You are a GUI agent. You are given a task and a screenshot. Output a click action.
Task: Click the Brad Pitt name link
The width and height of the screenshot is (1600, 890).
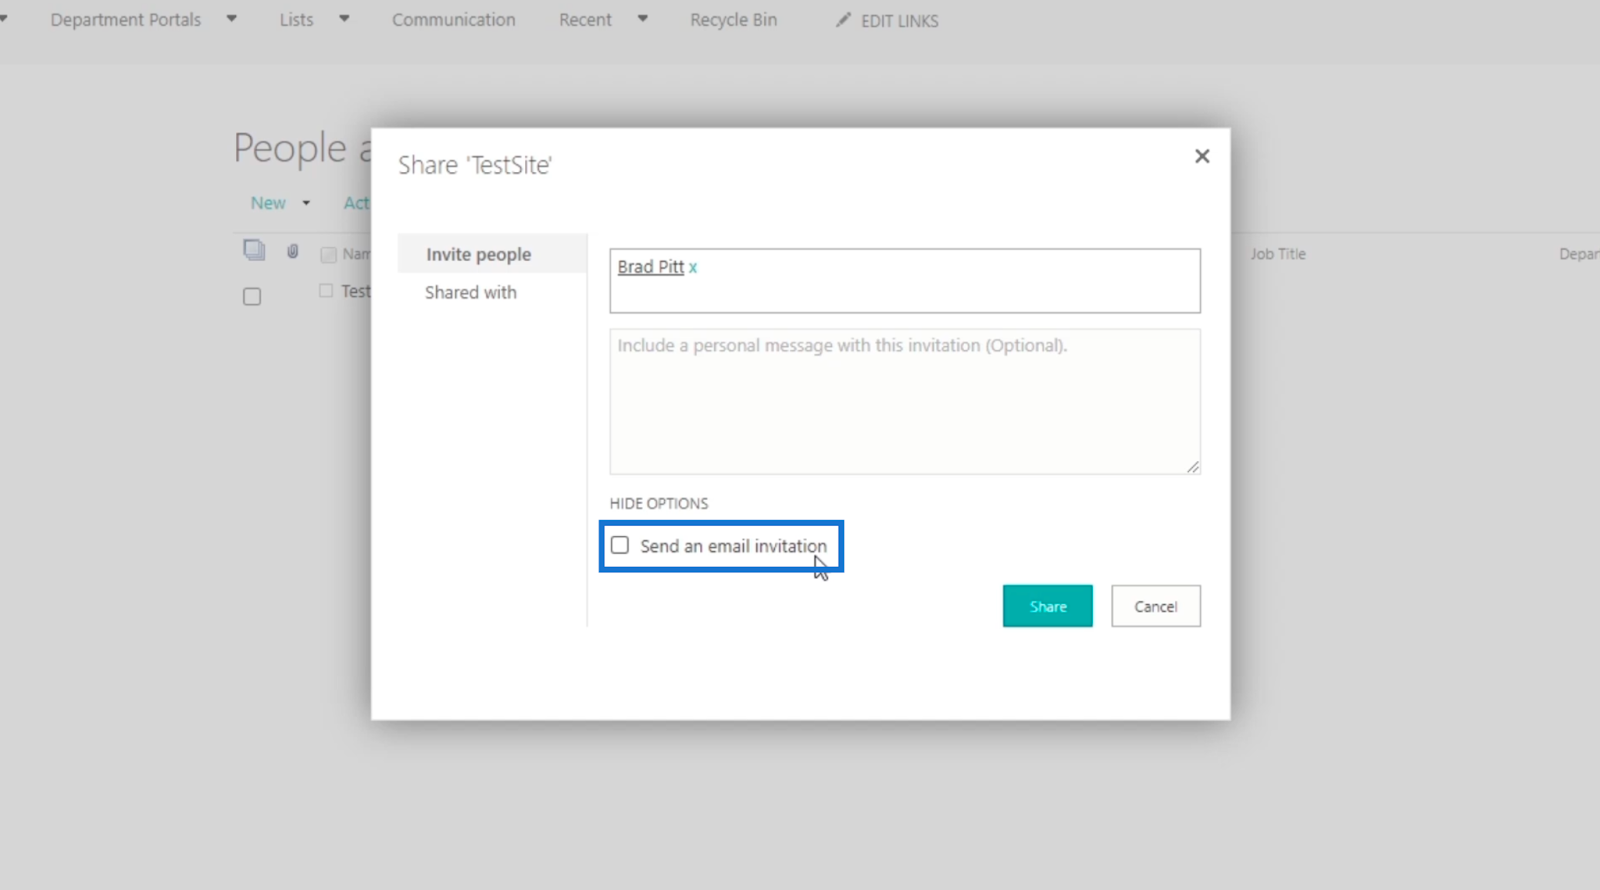pyautogui.click(x=651, y=267)
